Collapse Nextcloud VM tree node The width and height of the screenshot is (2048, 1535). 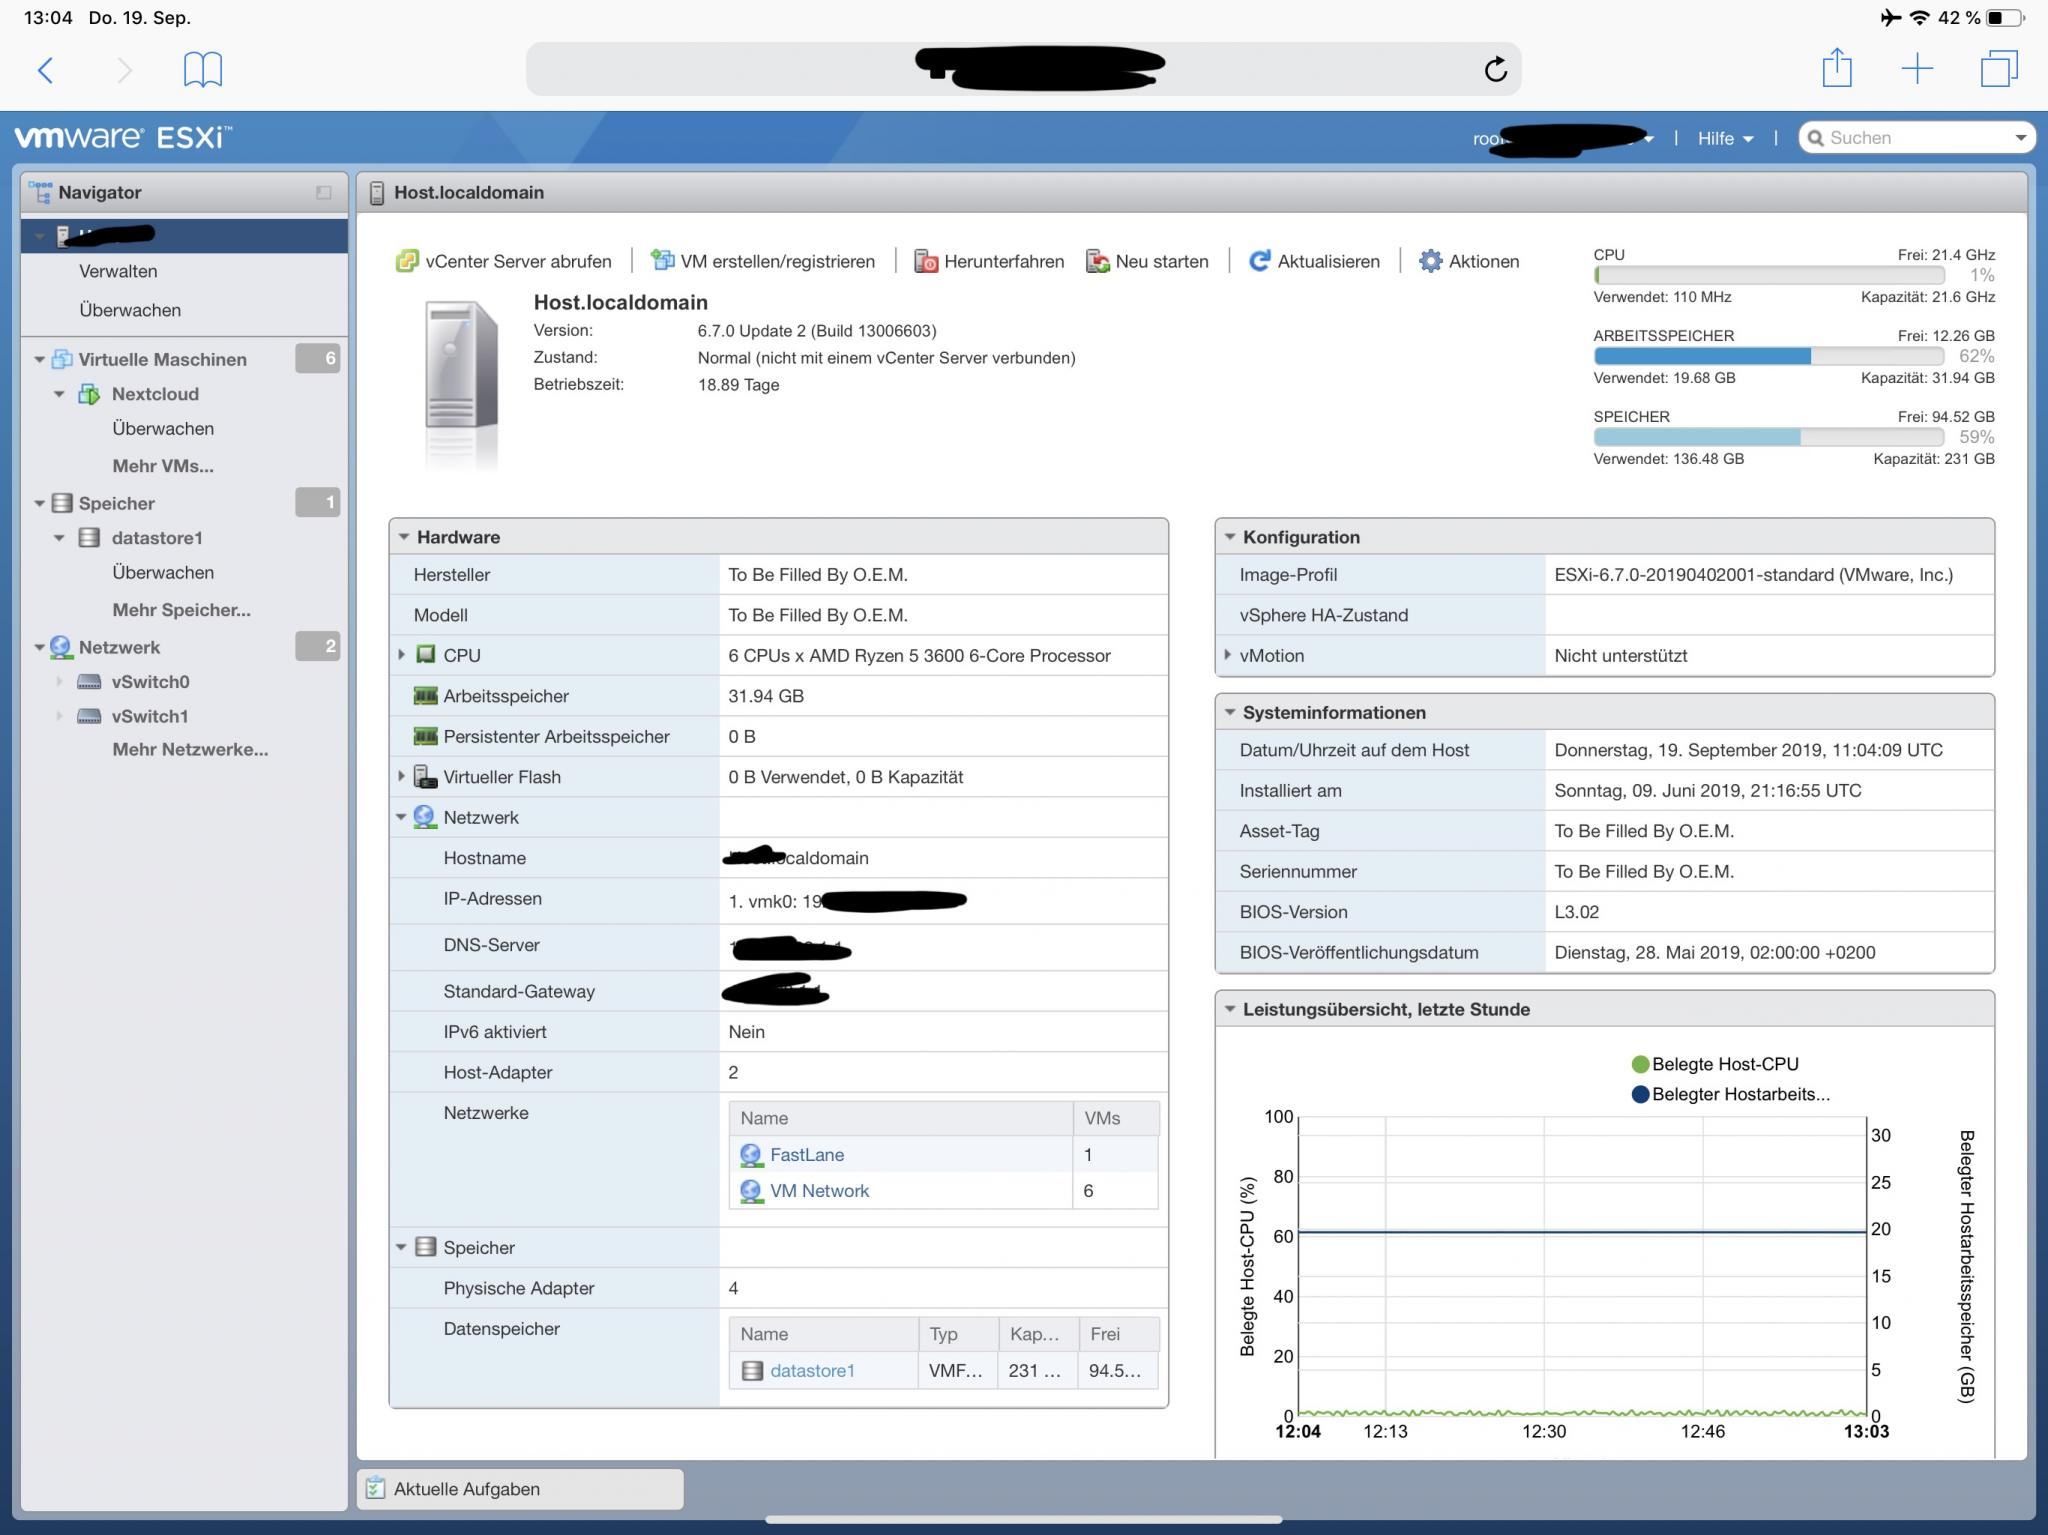(59, 394)
